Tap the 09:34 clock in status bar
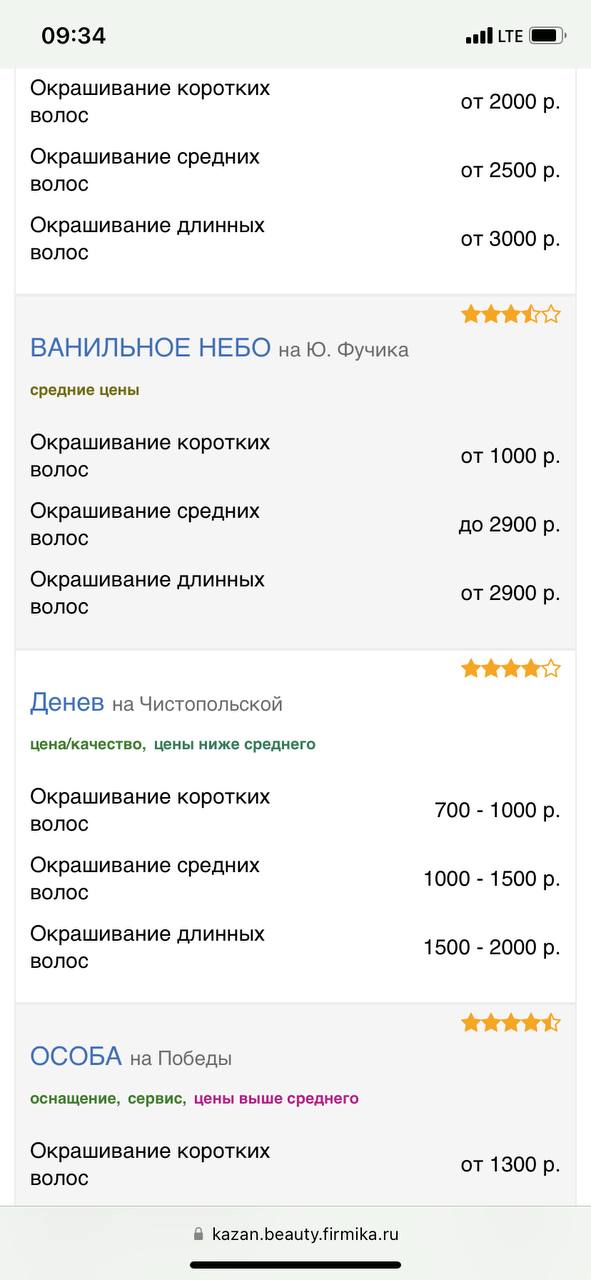Viewport: 591px width, 1280px height. pyautogui.click(x=74, y=36)
